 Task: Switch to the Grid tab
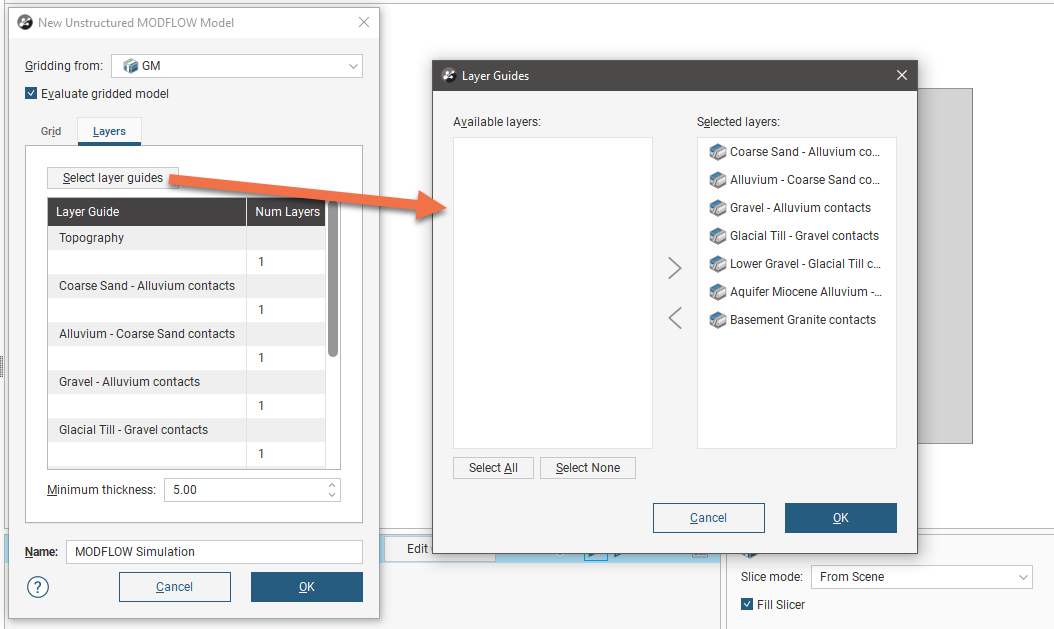point(51,131)
